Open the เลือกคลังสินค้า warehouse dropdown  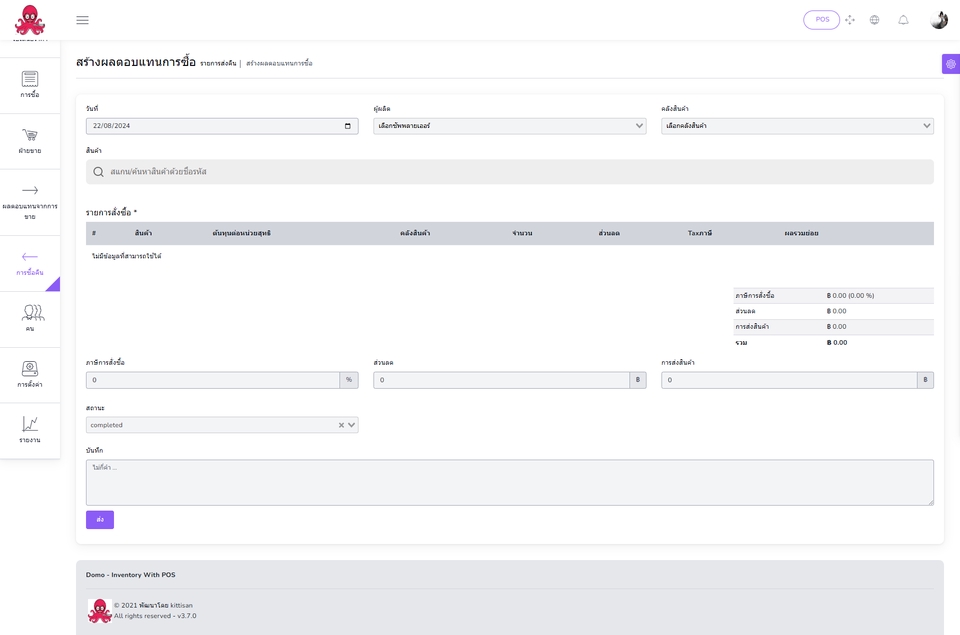pyautogui.click(x=795, y=125)
